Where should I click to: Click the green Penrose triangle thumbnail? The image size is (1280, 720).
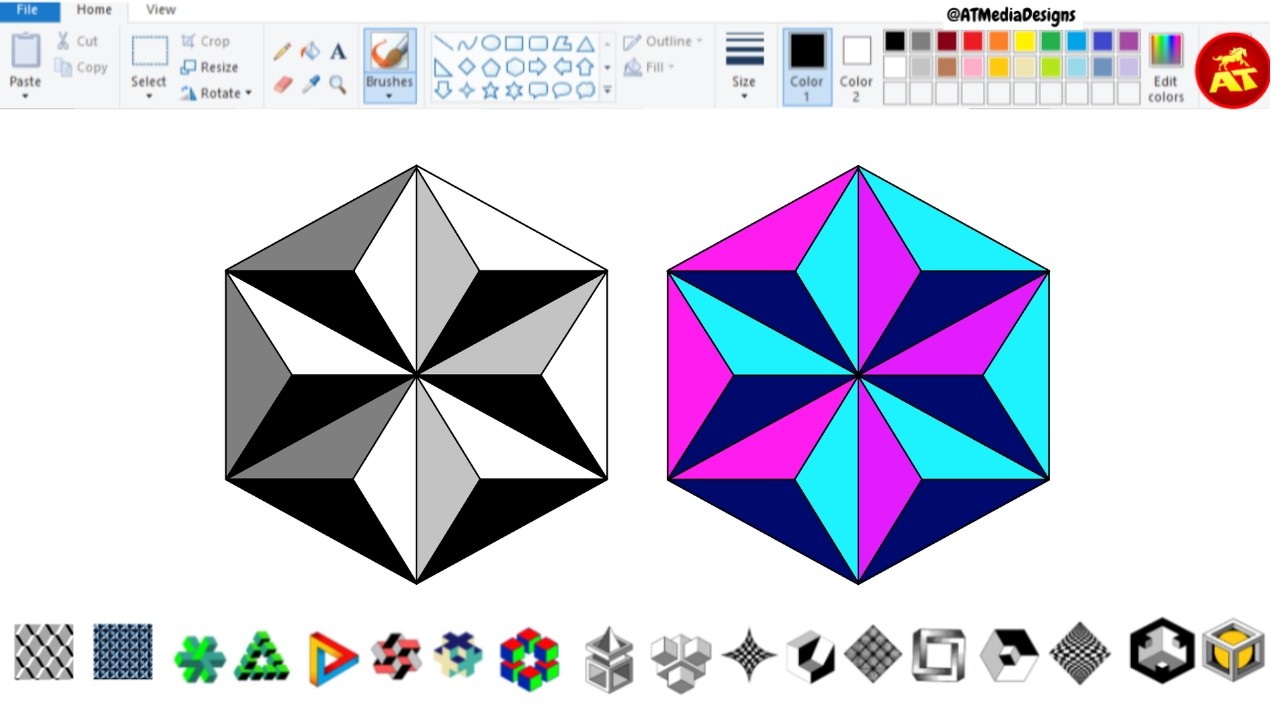pyautogui.click(x=262, y=657)
